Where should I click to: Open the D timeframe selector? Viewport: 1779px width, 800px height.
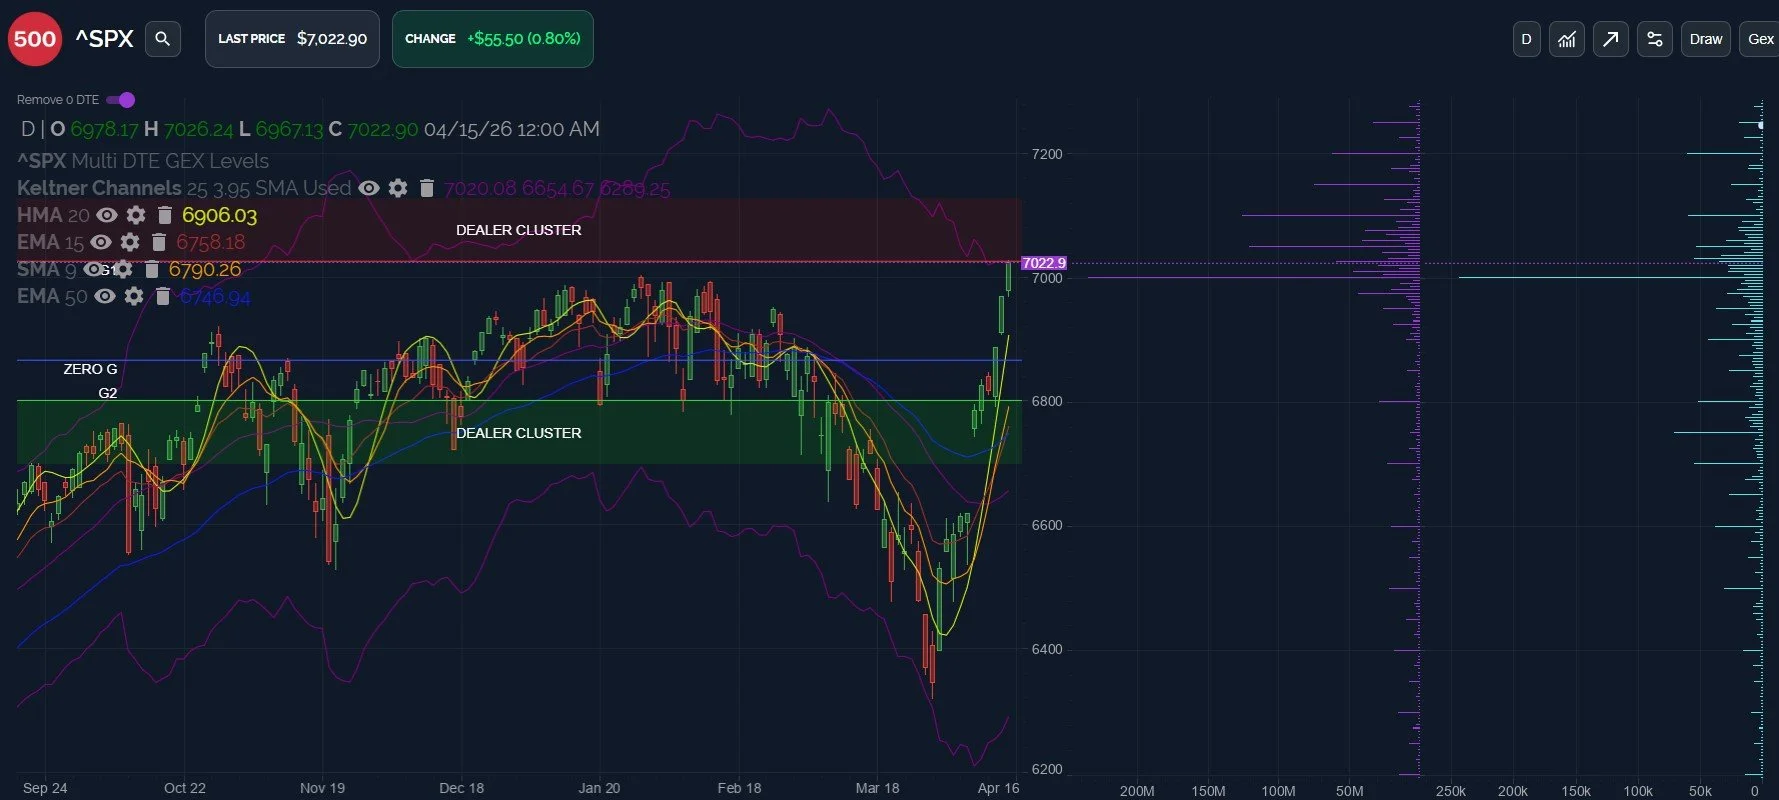pyautogui.click(x=1526, y=39)
